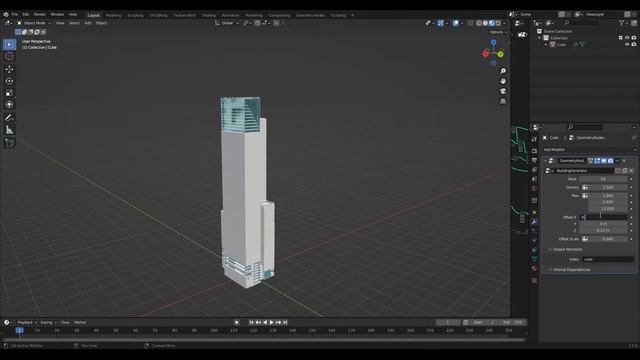The width and height of the screenshot is (640, 360).
Task: Select the Move tool
Action: tap(9, 69)
